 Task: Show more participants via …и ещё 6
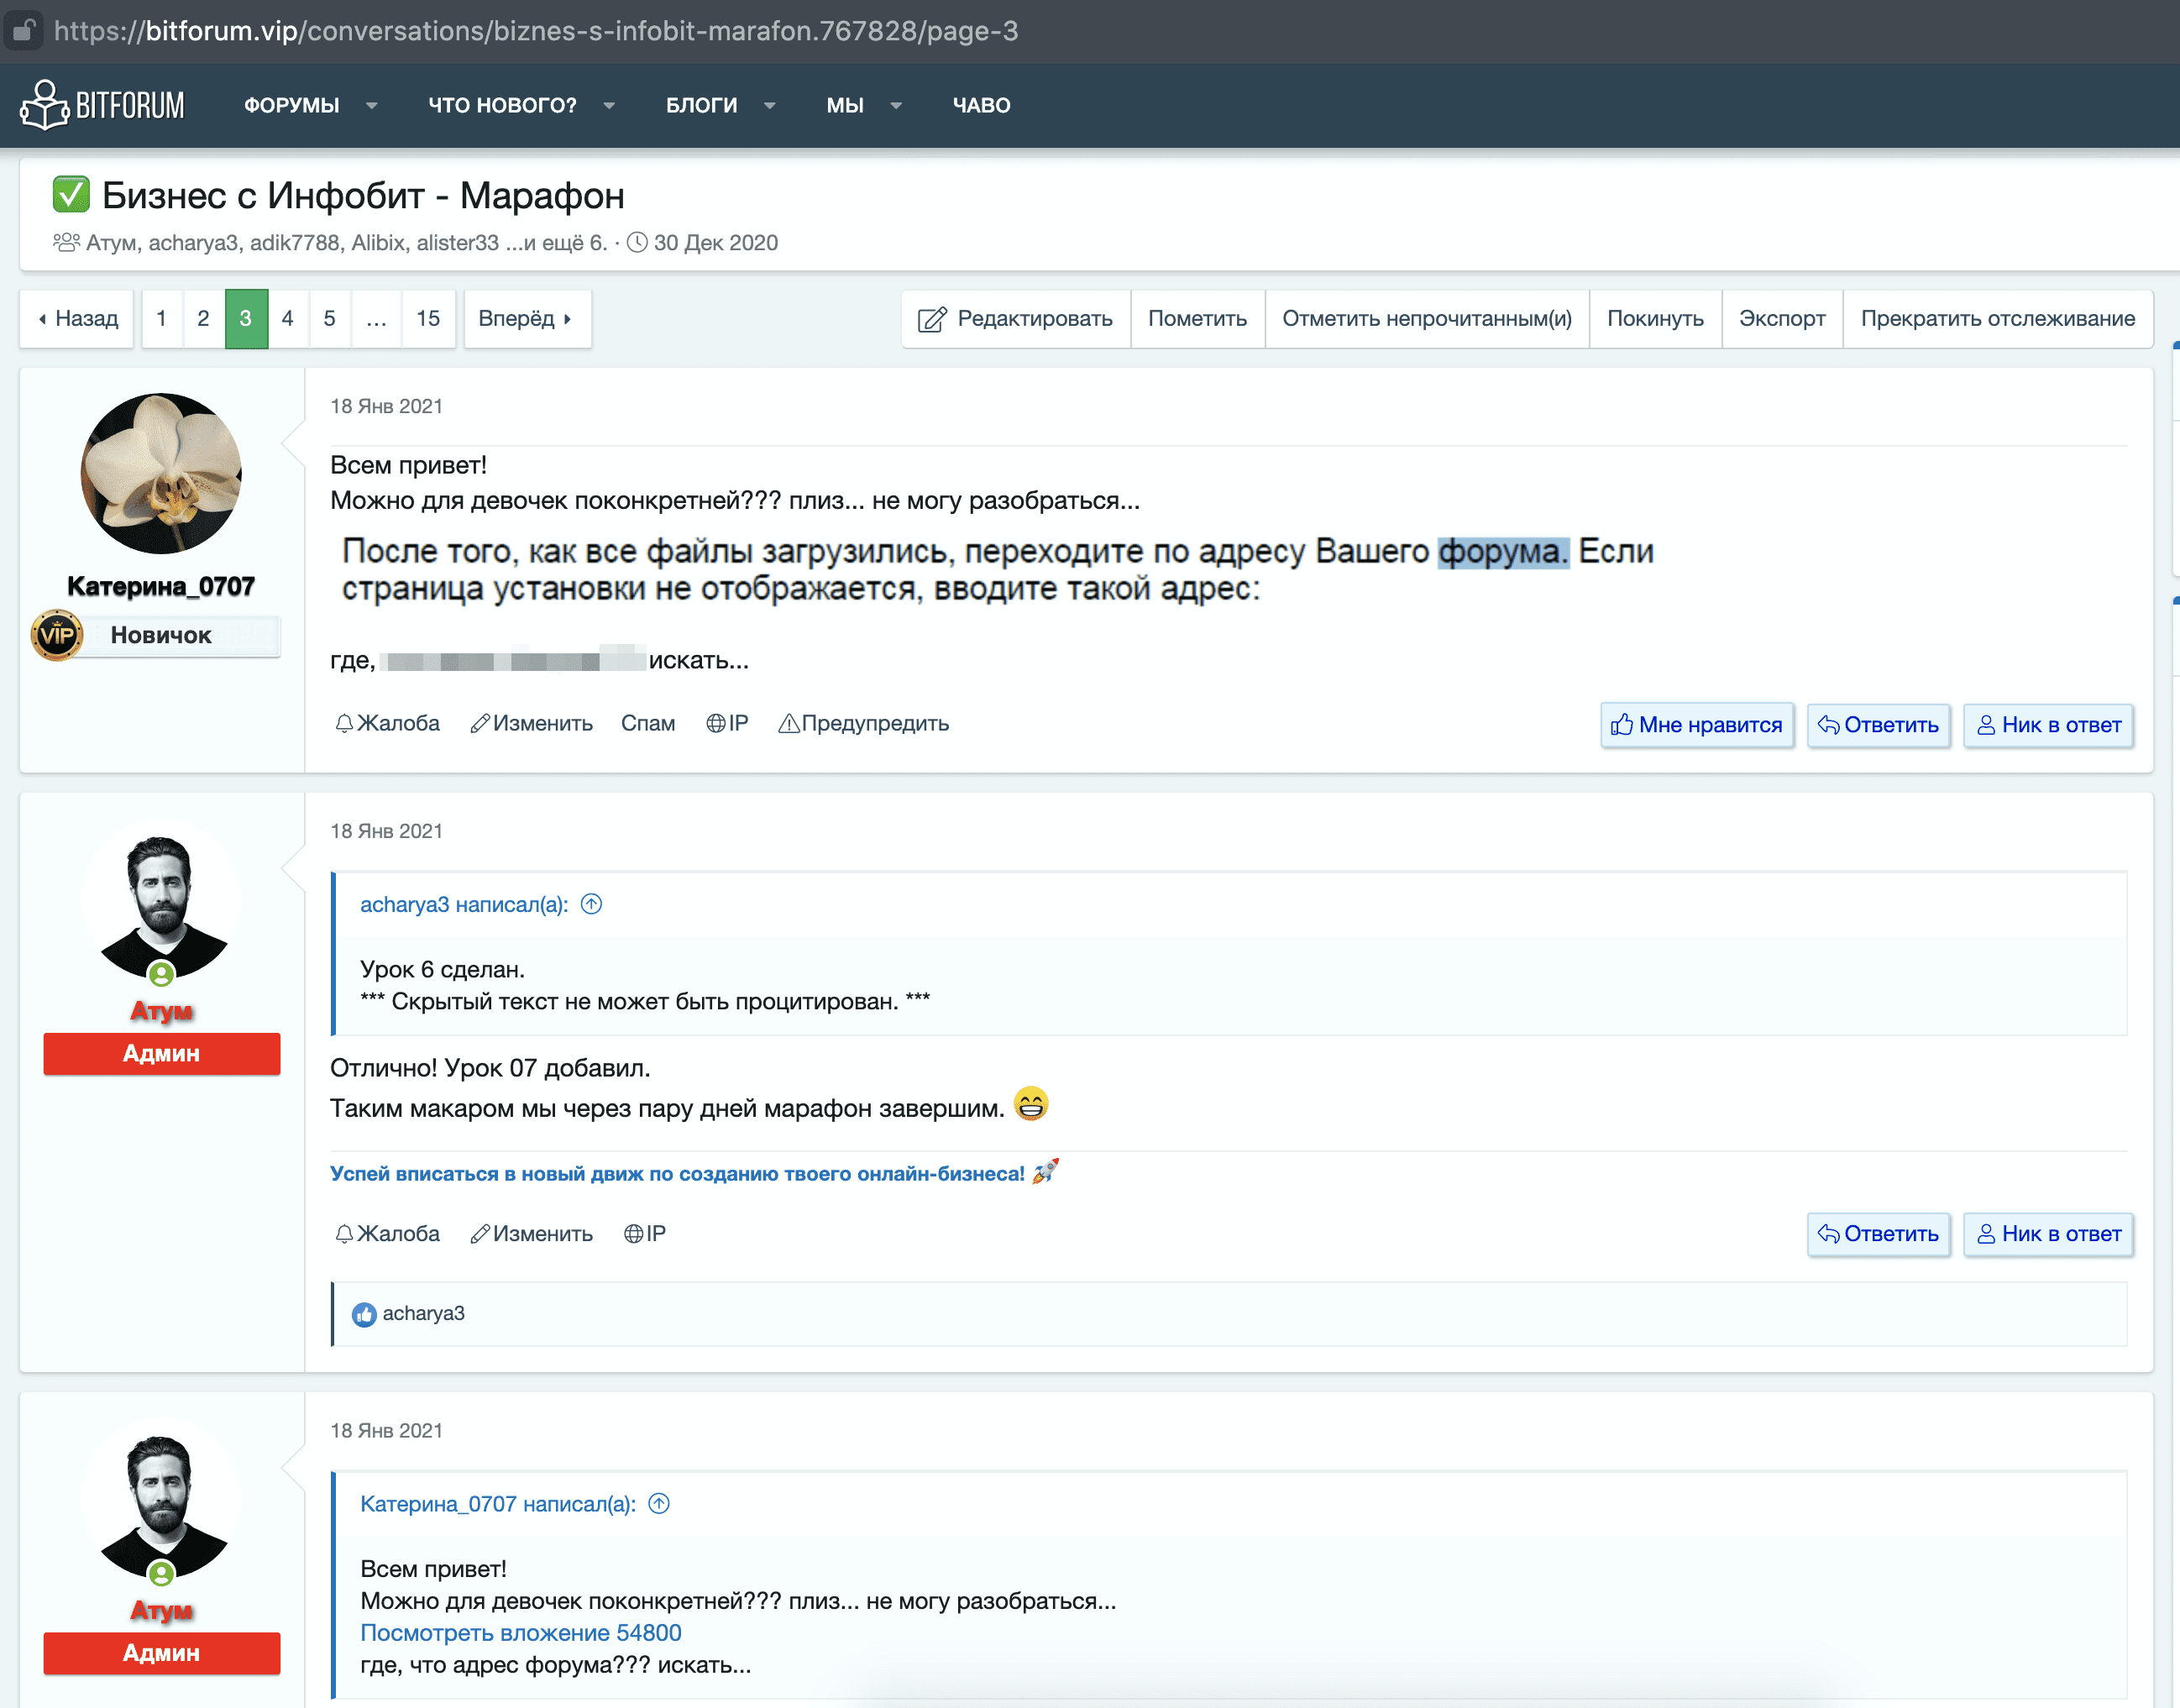(x=555, y=243)
